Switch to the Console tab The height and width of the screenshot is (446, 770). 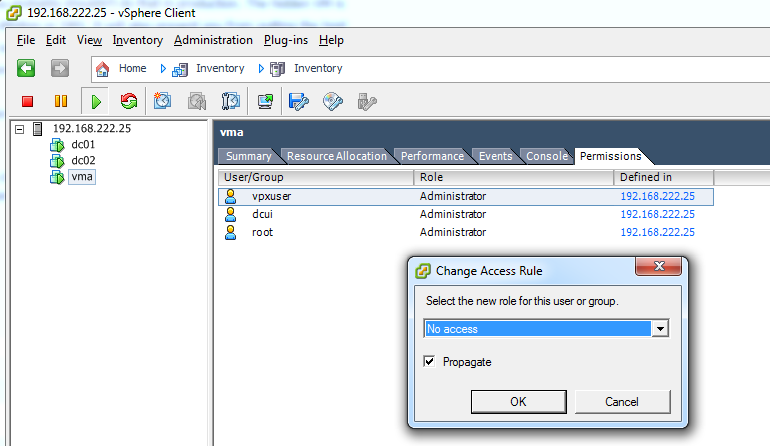point(547,156)
